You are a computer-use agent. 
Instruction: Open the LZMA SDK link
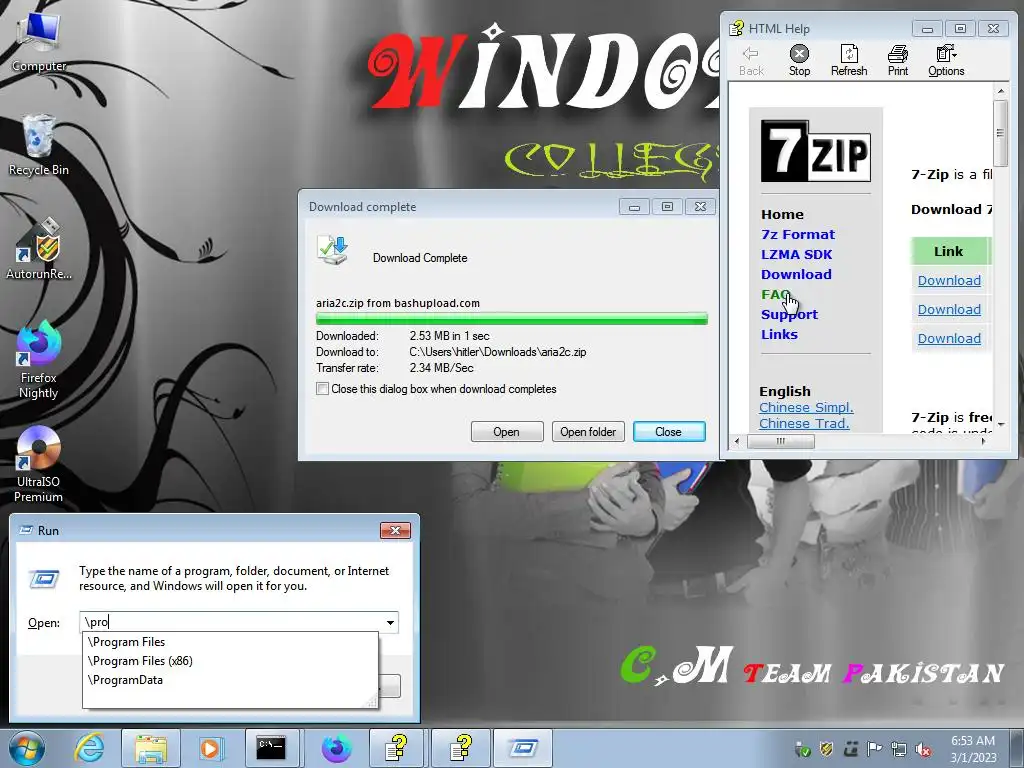(x=796, y=255)
